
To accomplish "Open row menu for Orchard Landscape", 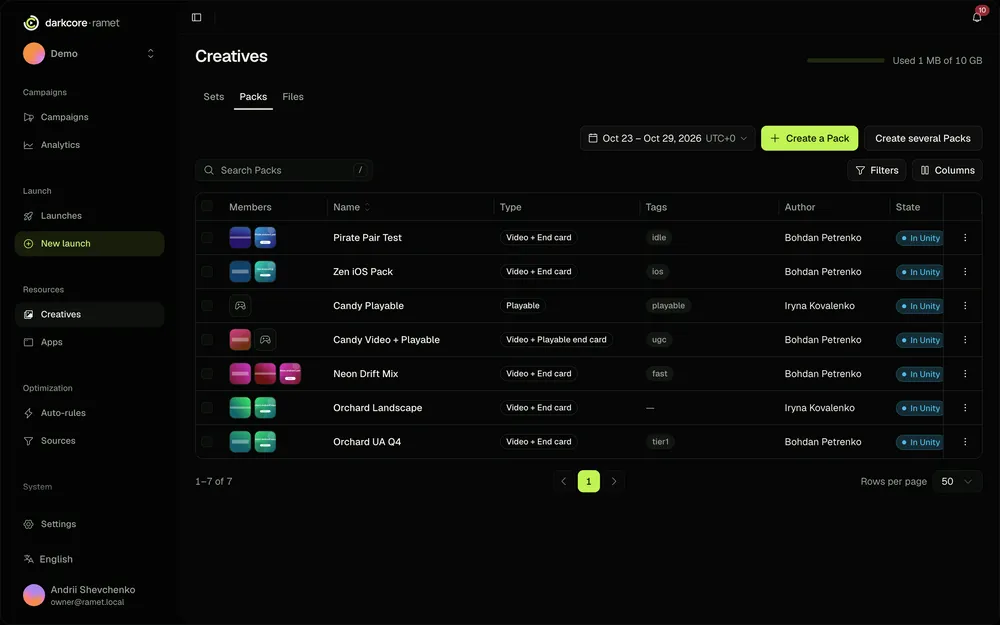I will (x=965, y=408).
